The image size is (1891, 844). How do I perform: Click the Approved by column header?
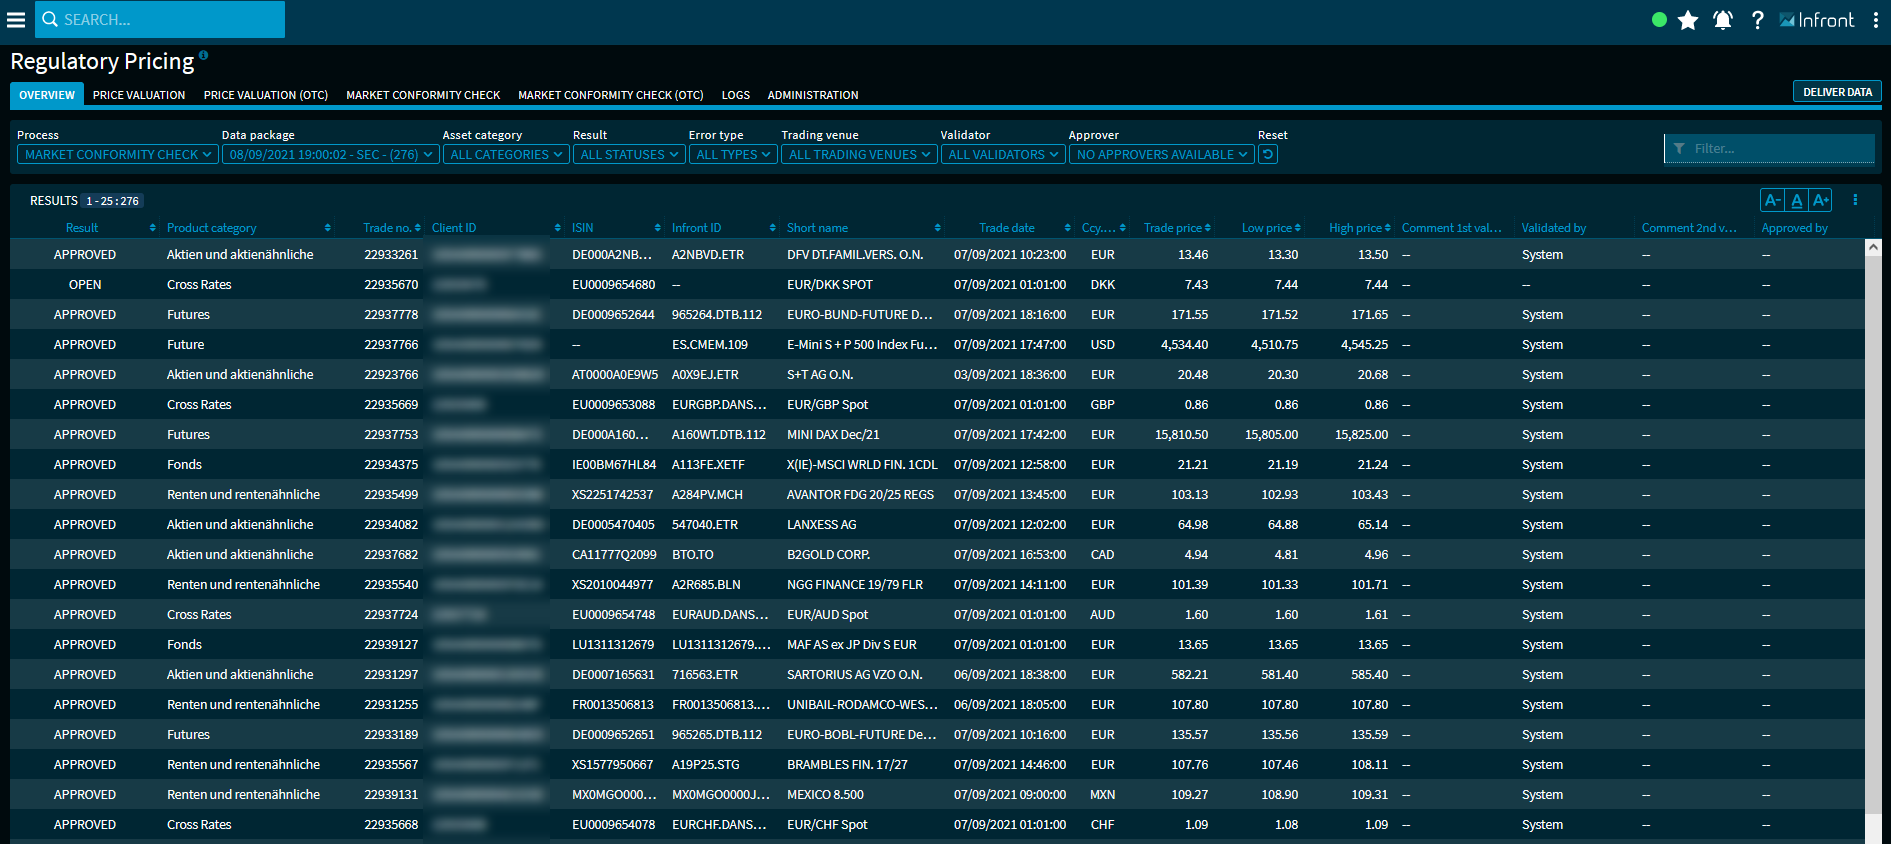click(1794, 228)
